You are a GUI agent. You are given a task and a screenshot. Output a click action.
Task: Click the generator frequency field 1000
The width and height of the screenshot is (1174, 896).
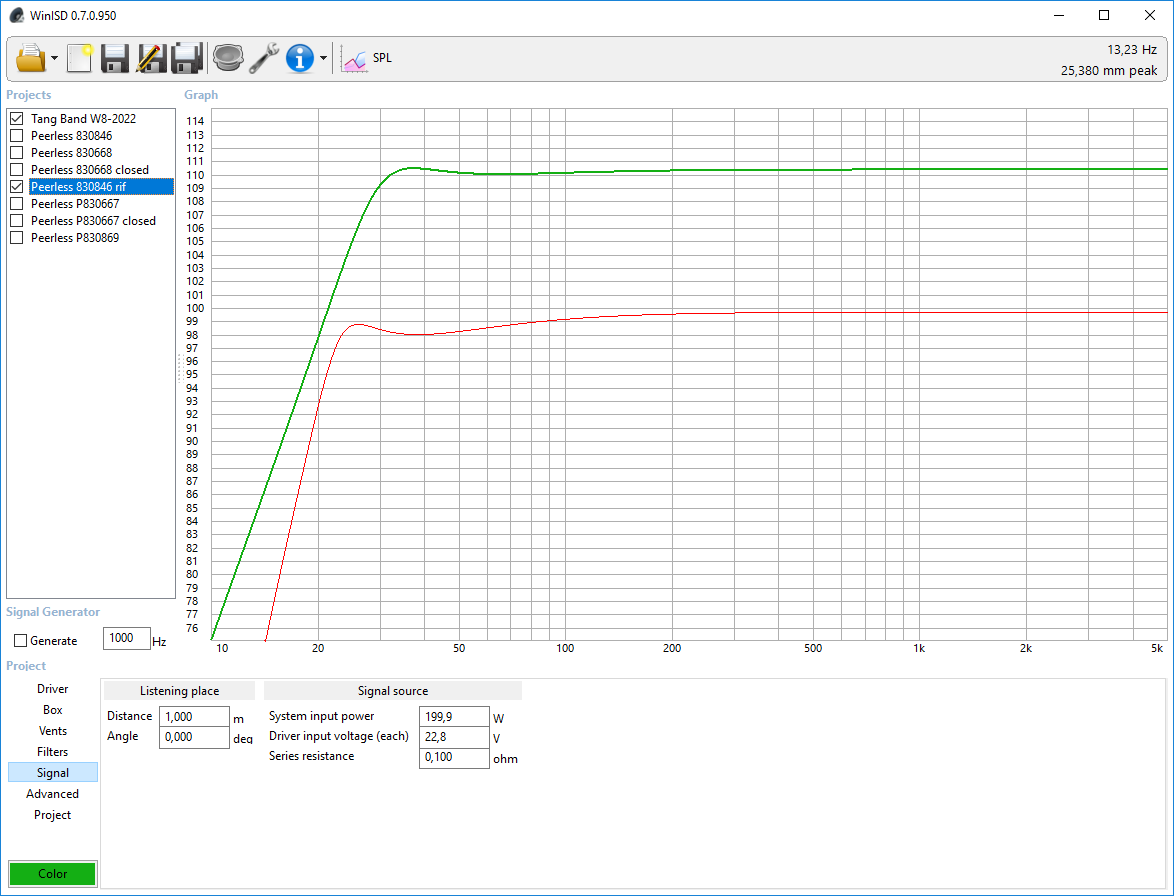[127, 639]
